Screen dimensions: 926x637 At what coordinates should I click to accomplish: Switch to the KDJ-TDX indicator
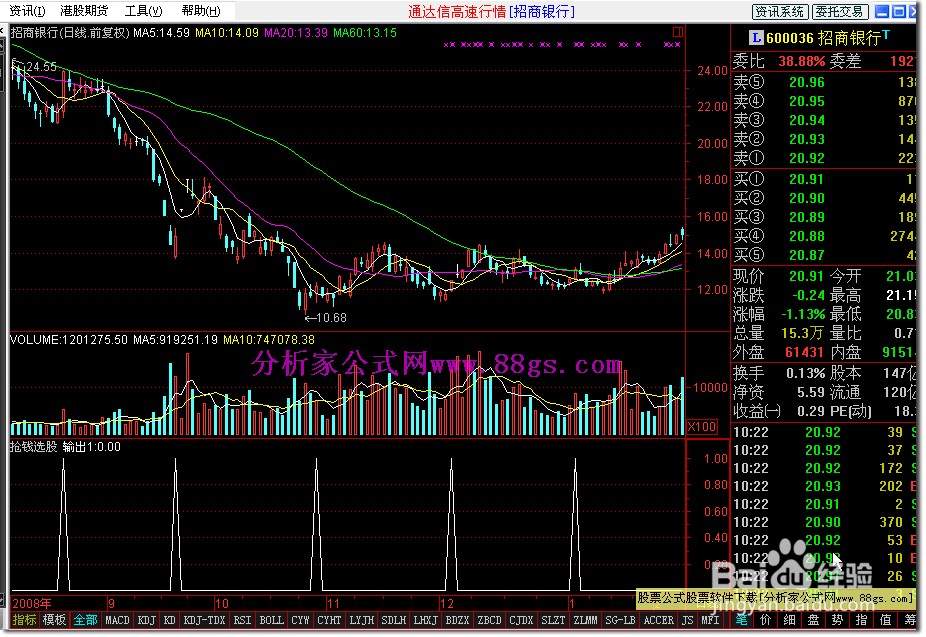pyautogui.click(x=204, y=620)
